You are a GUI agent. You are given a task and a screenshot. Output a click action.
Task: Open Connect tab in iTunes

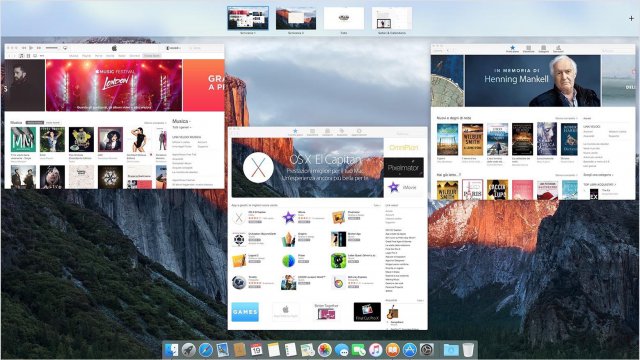coord(134,56)
